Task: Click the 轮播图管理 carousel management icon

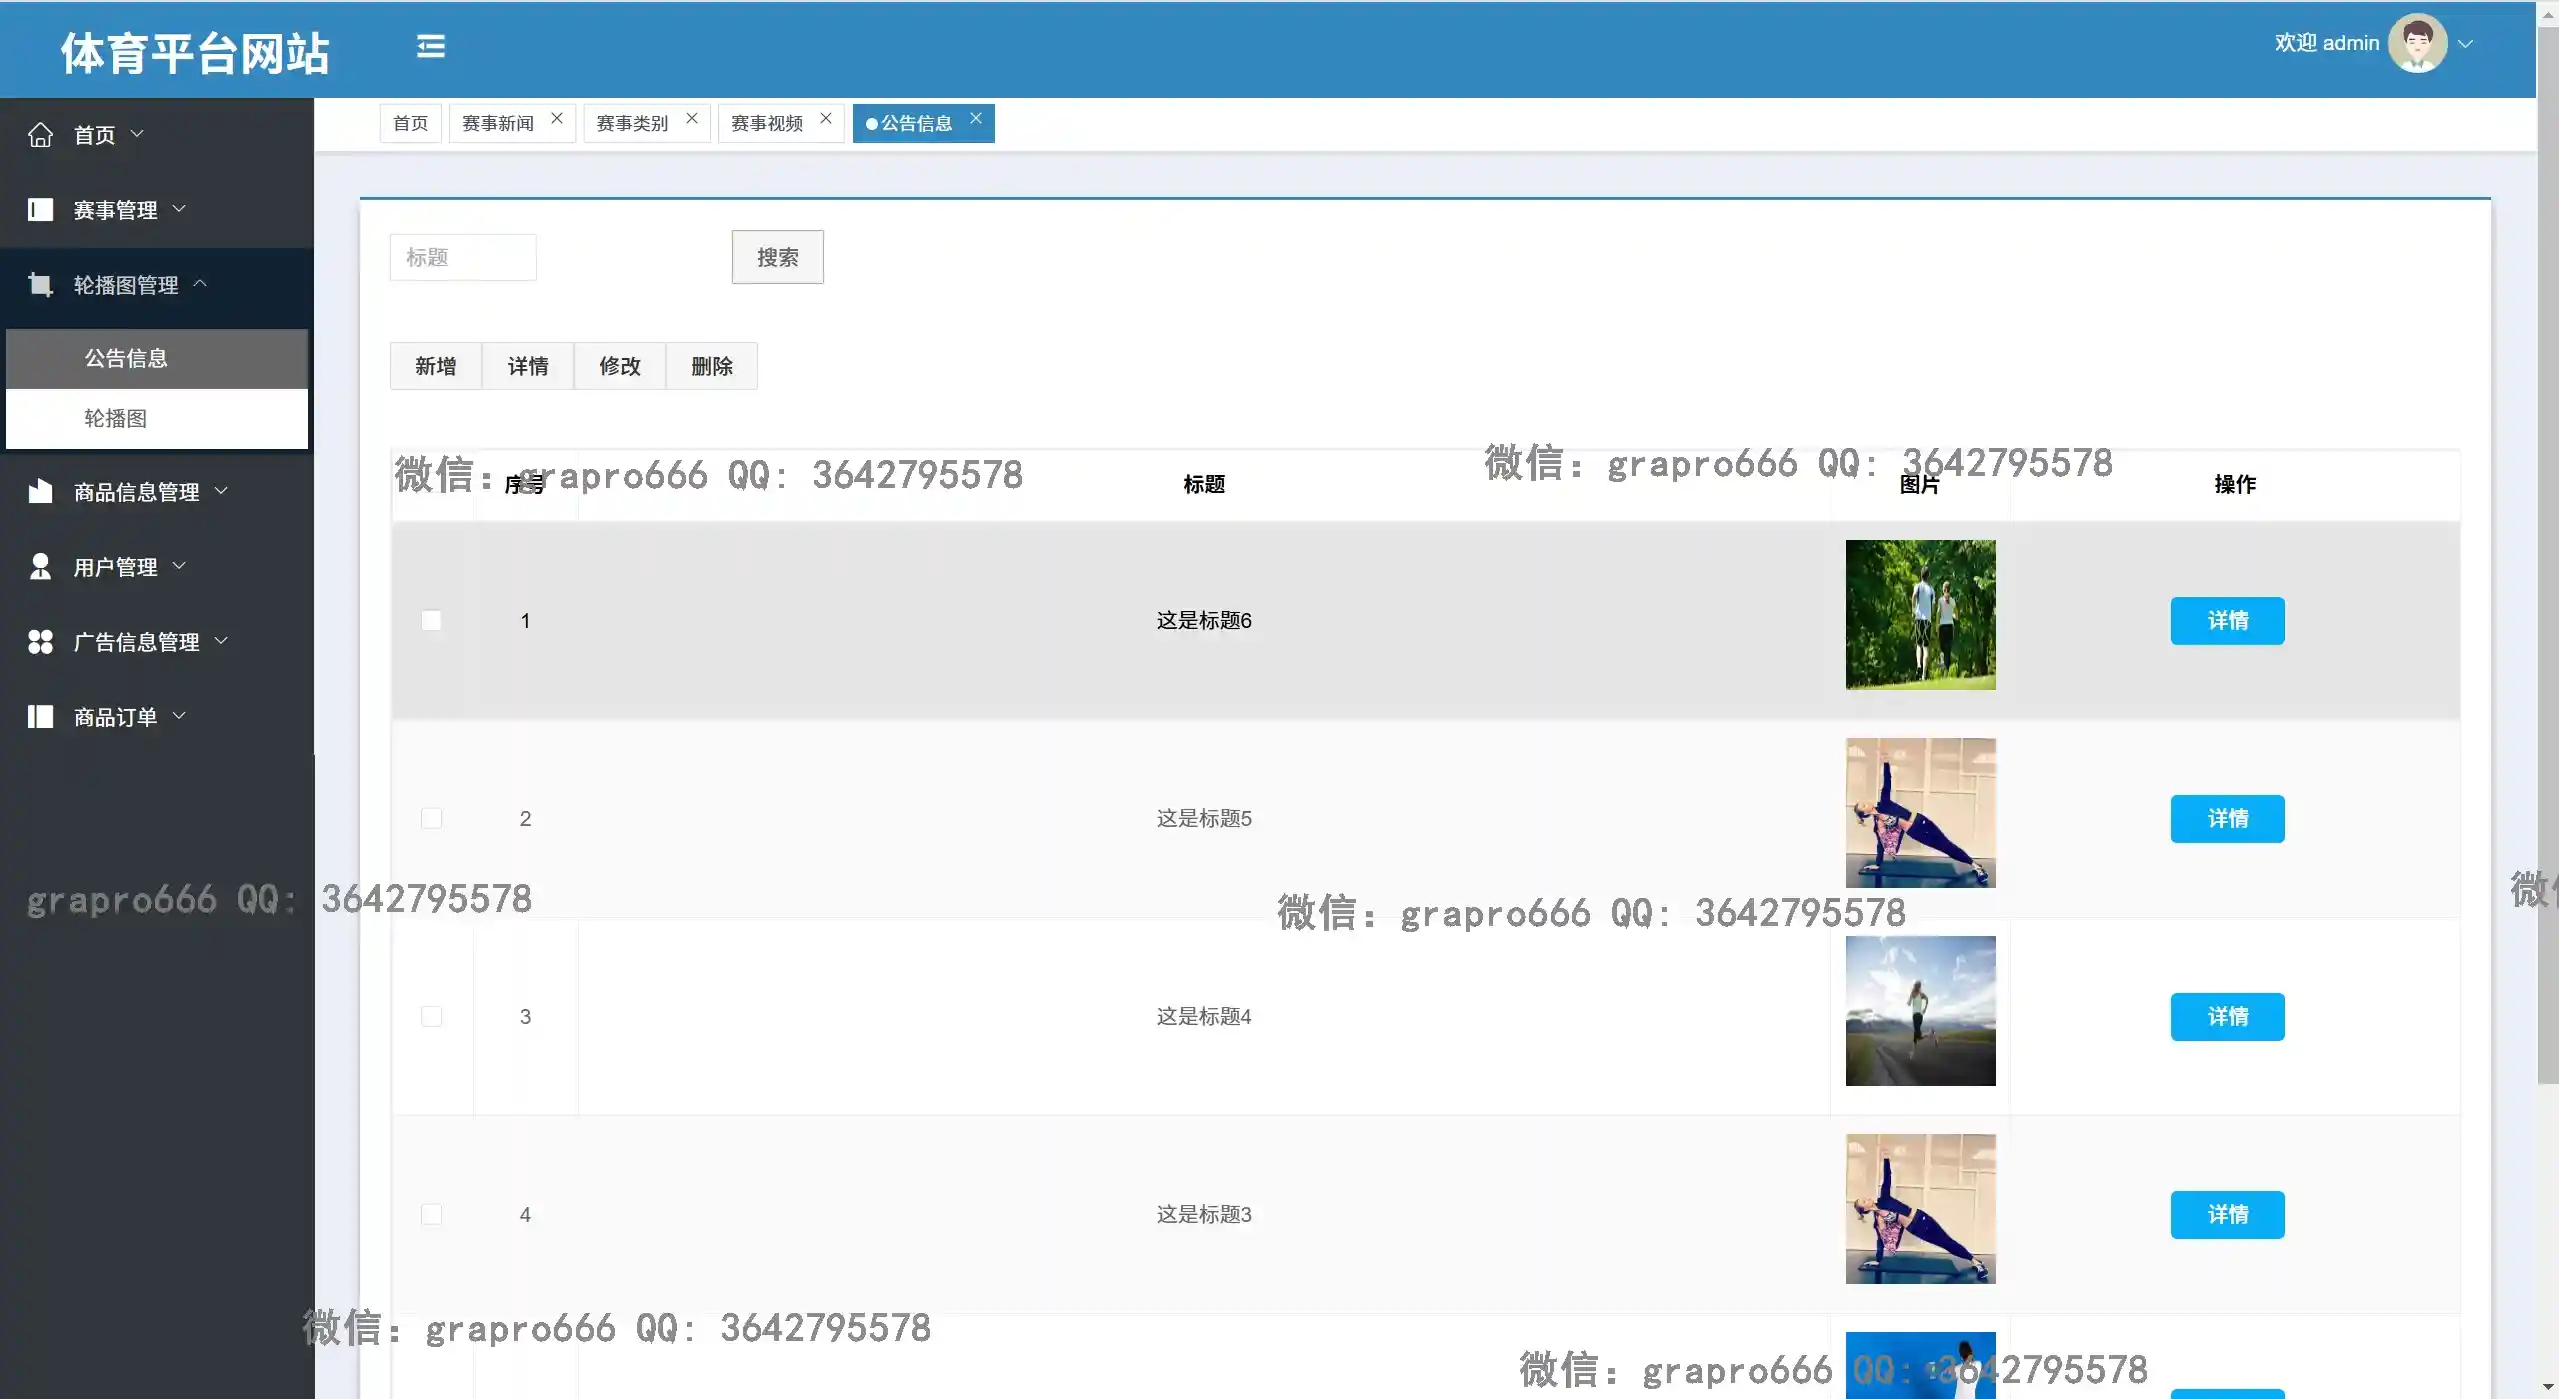Action: 40,285
